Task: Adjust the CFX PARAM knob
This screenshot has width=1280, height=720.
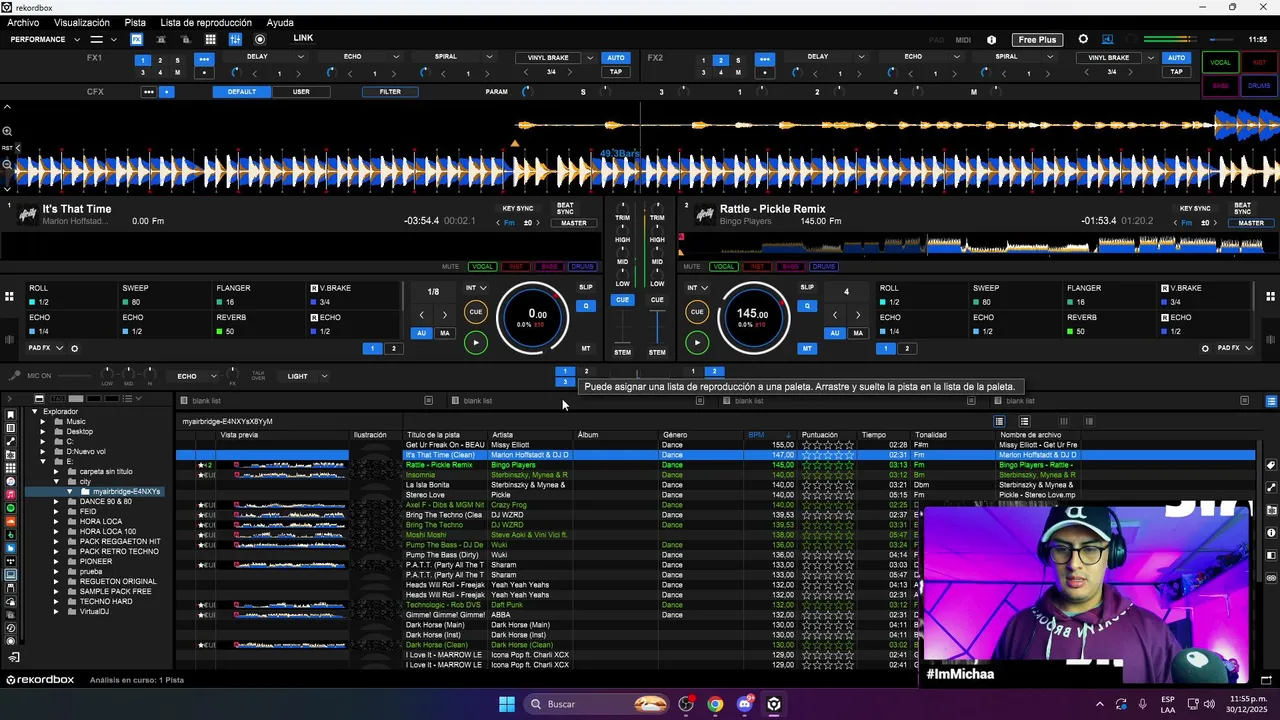Action: coord(528,92)
